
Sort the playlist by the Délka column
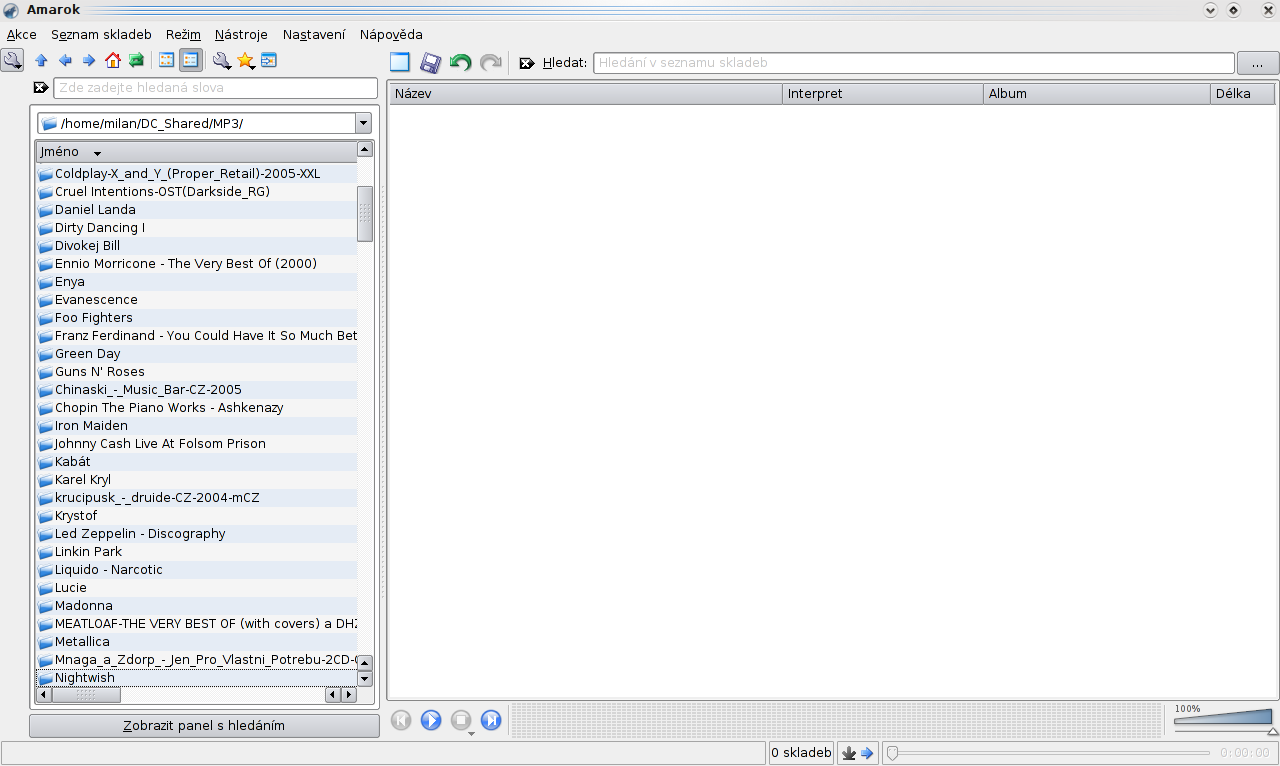pos(1243,94)
